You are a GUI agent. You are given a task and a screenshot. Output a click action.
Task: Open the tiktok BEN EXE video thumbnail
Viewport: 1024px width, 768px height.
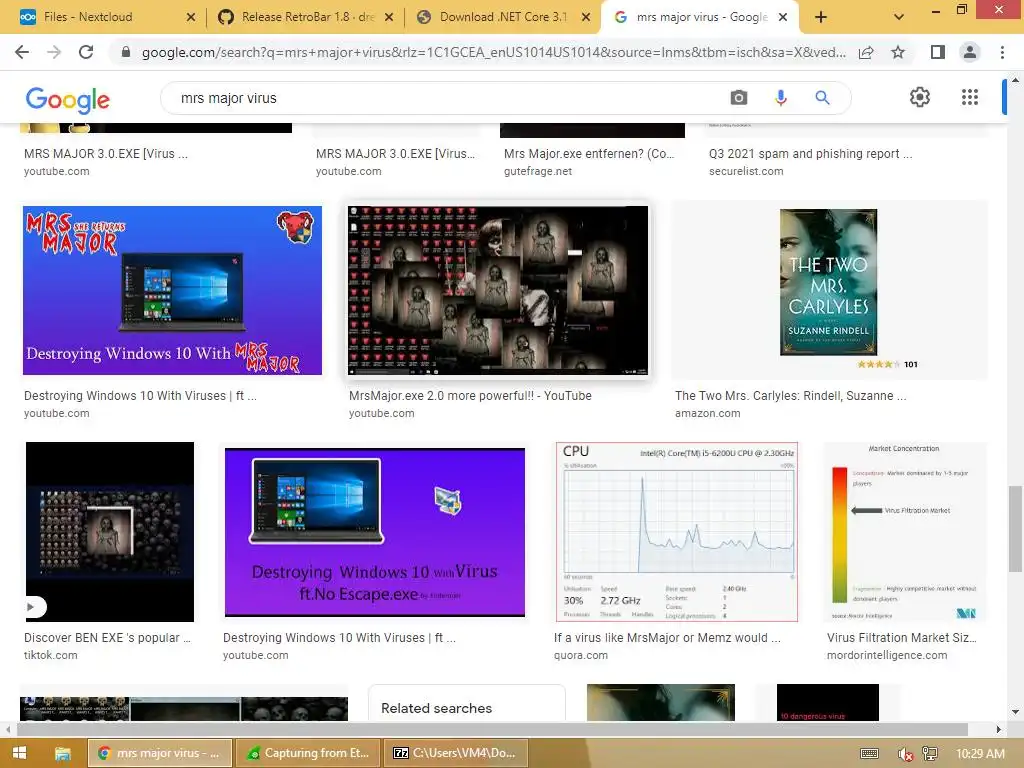[x=110, y=532]
